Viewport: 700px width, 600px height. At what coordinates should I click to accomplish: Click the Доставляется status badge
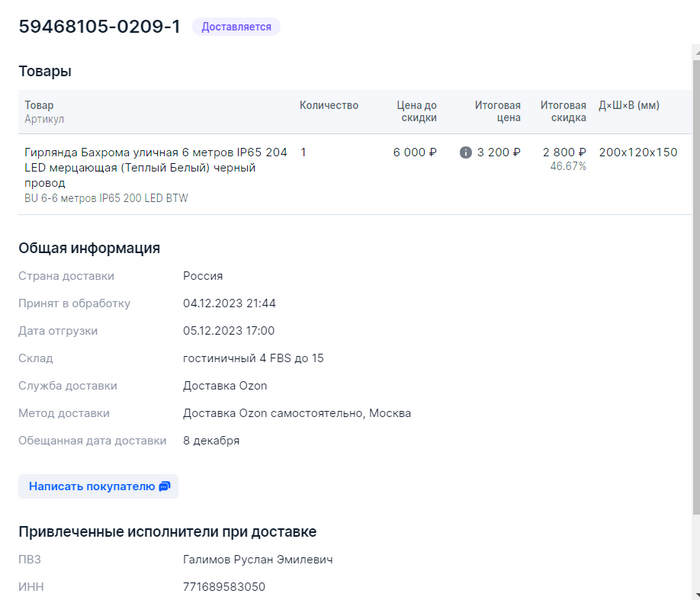coord(236,27)
